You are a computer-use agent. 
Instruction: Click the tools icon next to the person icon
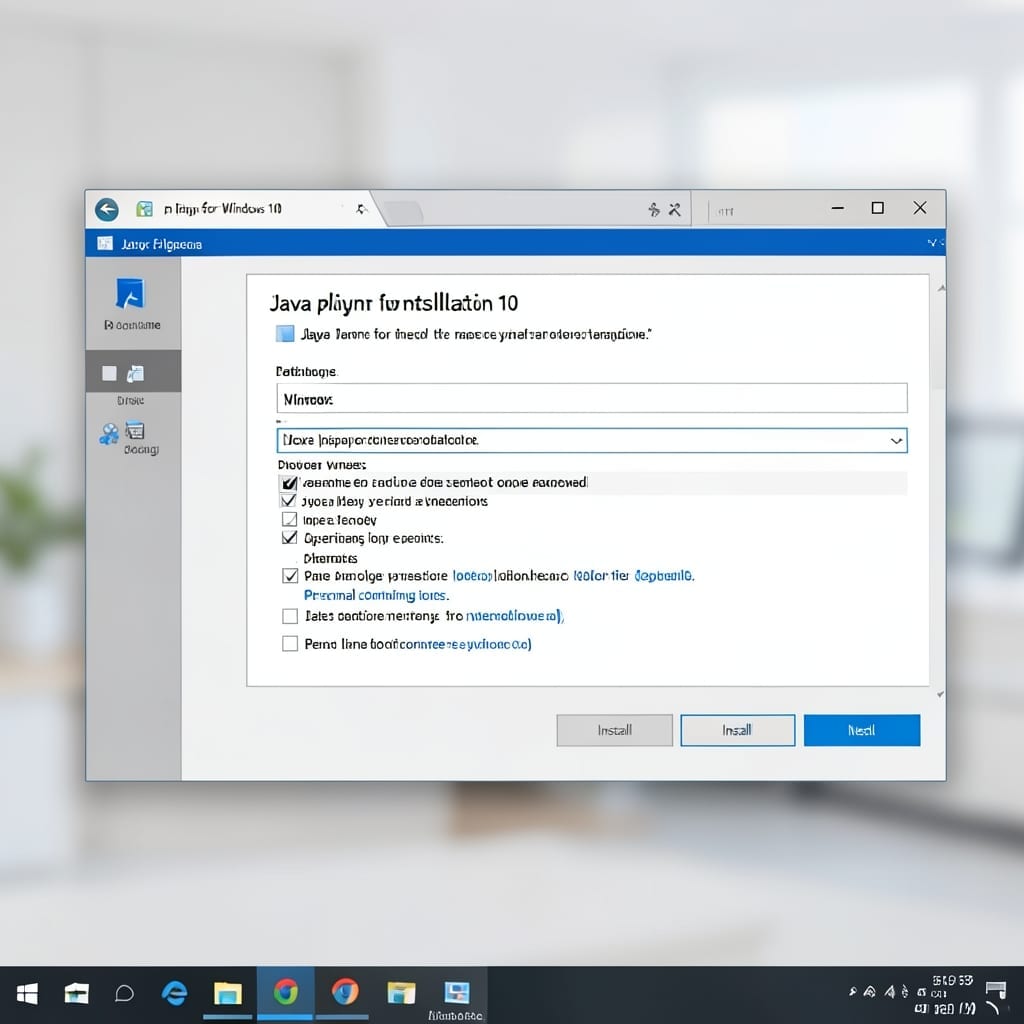coord(674,210)
